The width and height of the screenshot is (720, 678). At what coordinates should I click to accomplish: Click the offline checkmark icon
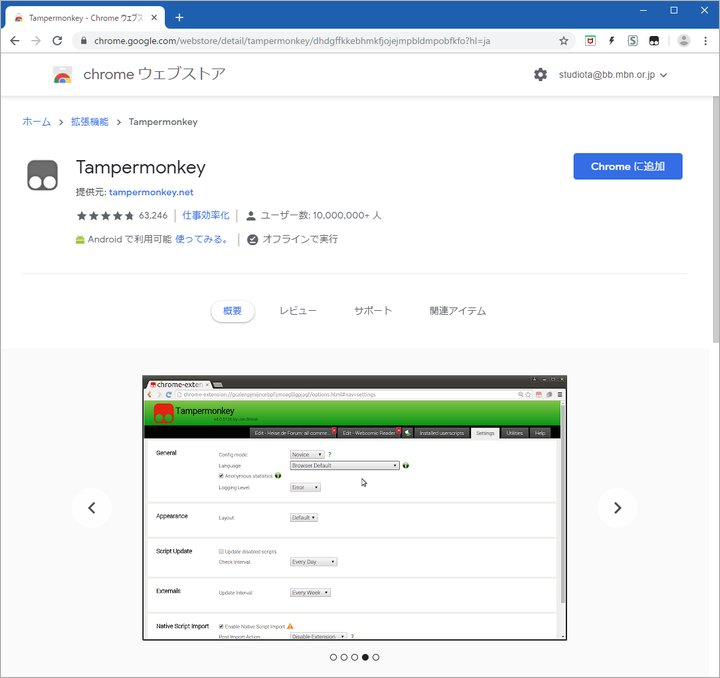pos(253,240)
